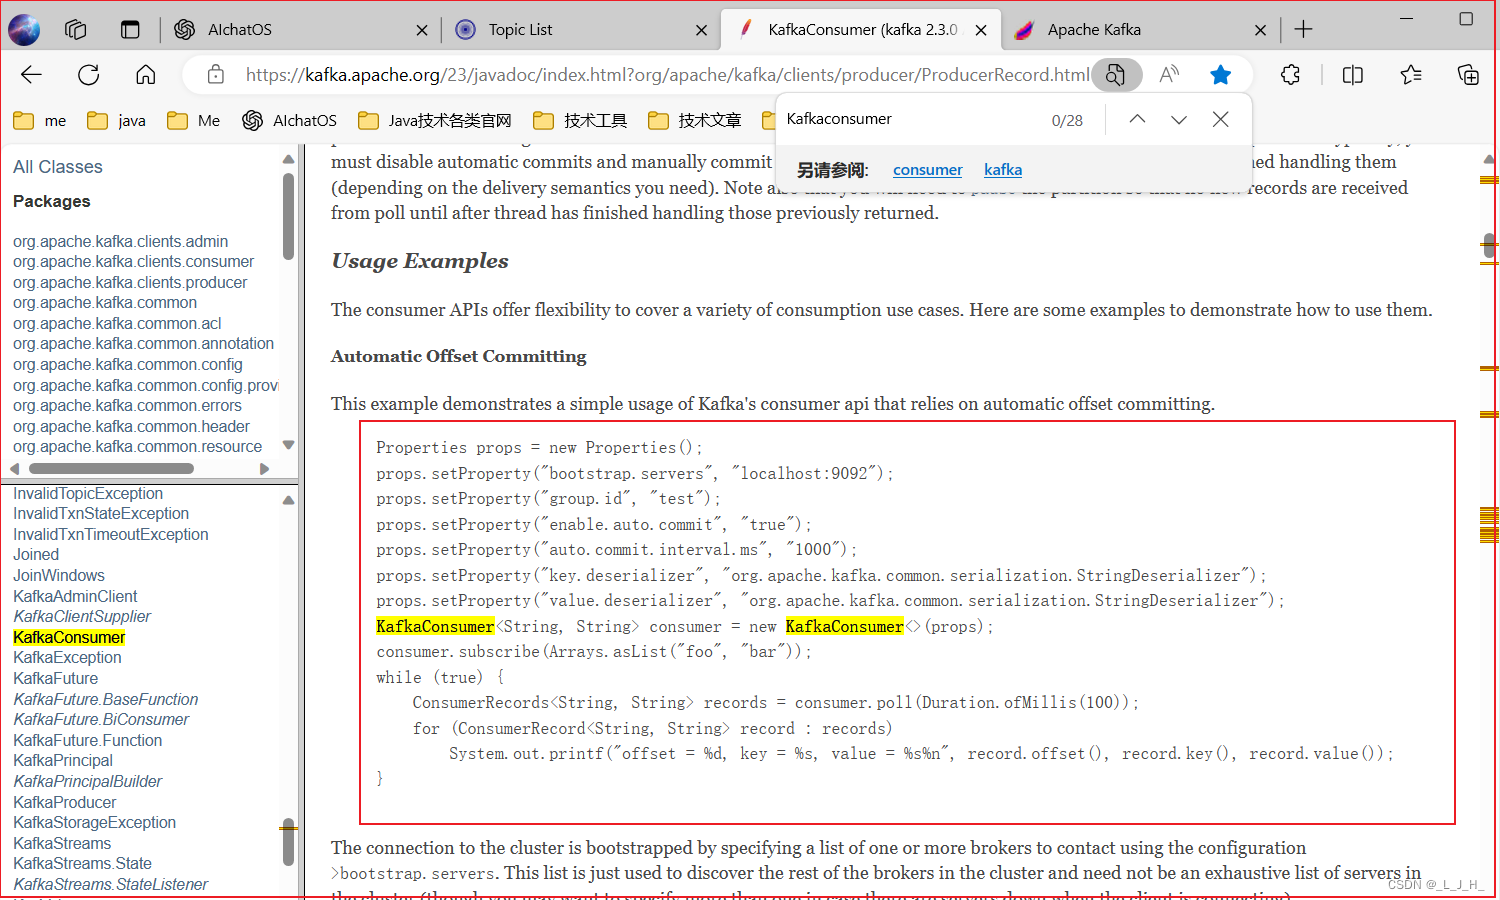Click the main page vertical scrollbar thumb
The width and height of the screenshot is (1500, 900).
(1489, 245)
